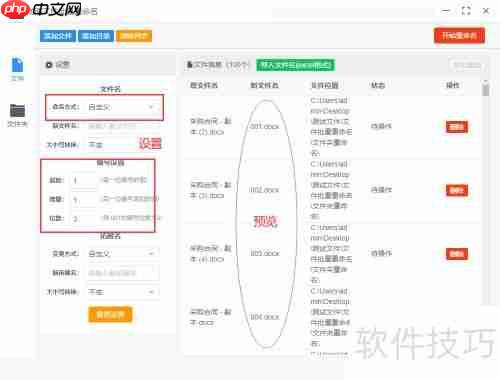Delete the row renamed to 001.docx

[457, 127]
